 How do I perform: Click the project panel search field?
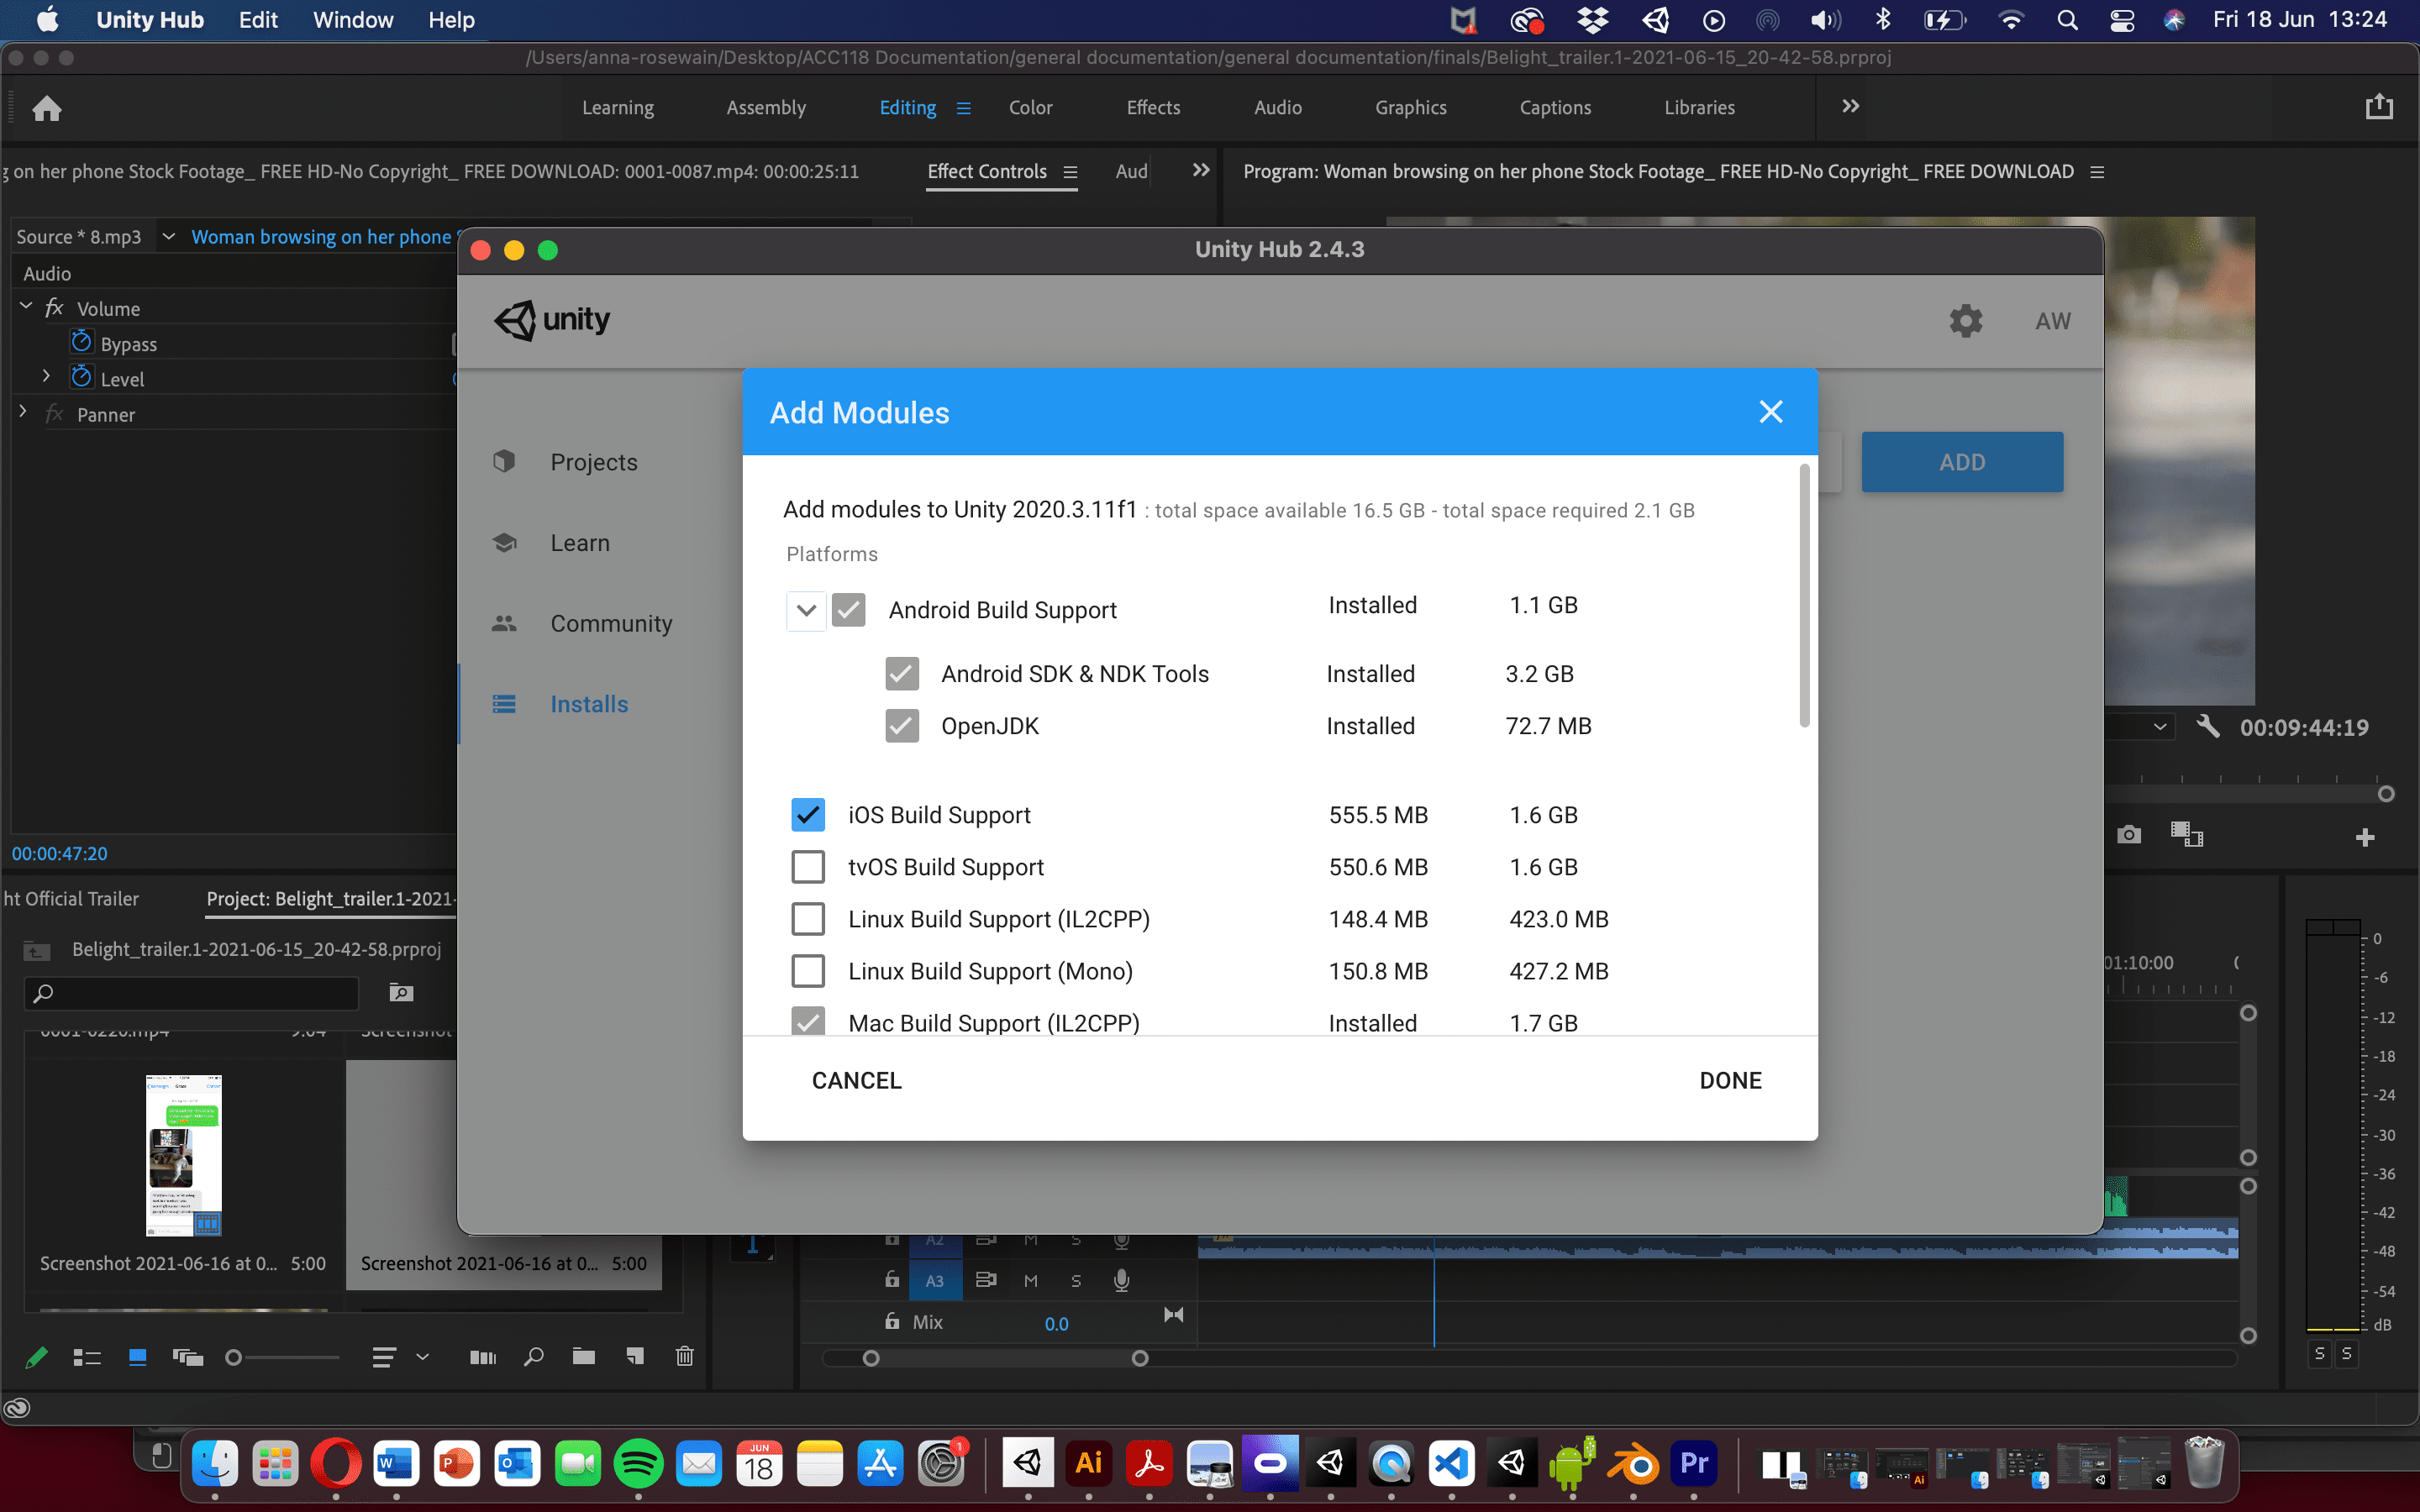[191, 993]
